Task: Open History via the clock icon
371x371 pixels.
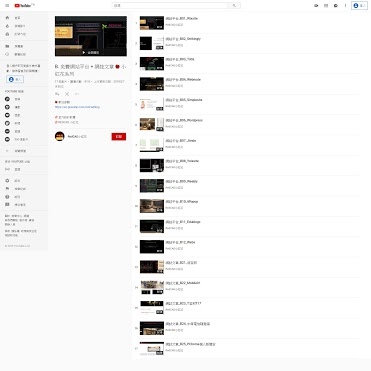Action: pyautogui.click(x=7, y=54)
